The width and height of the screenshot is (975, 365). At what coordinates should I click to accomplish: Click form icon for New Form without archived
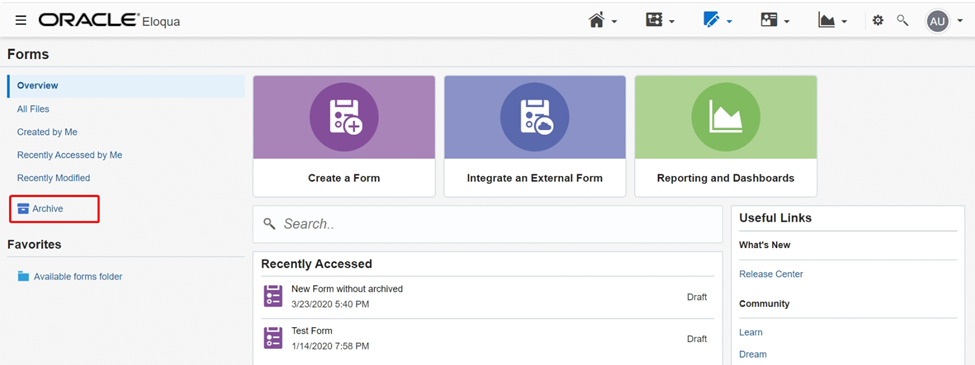coord(273,296)
